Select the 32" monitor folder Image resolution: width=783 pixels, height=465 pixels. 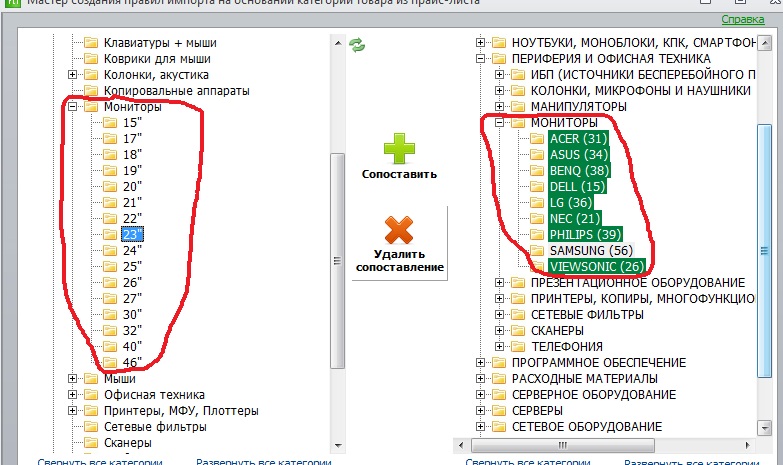(x=132, y=331)
